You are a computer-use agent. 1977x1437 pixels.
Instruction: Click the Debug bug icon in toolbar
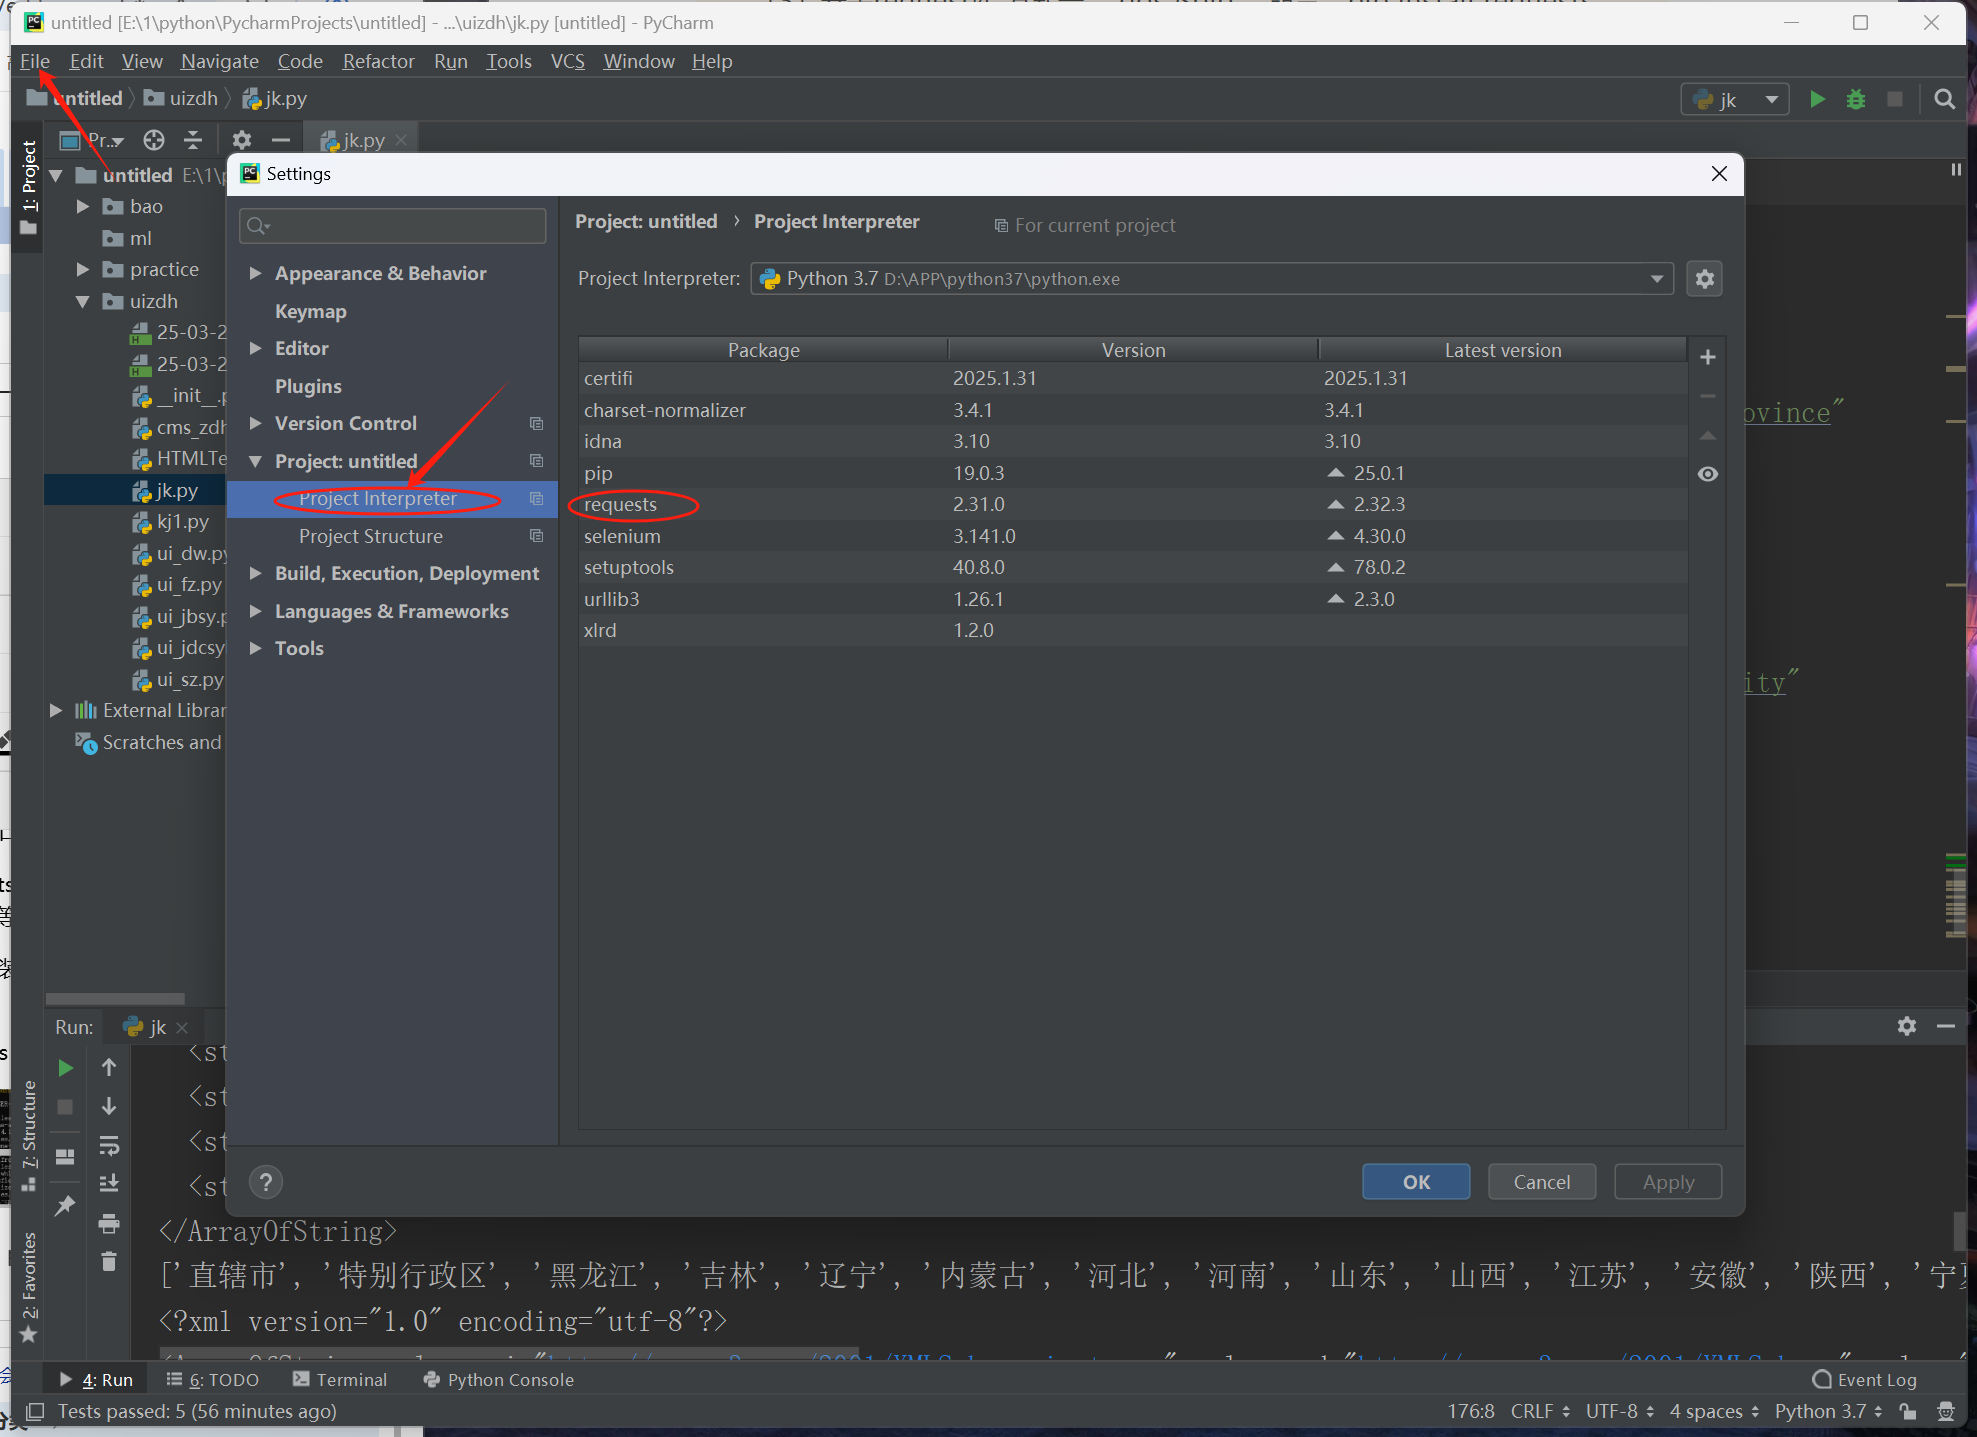click(1856, 99)
